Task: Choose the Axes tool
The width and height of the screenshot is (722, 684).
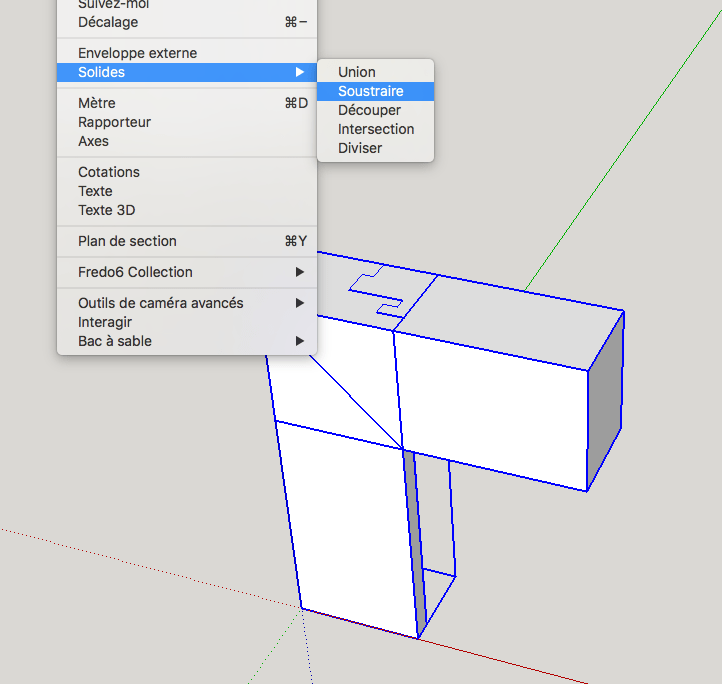Action: (x=187, y=141)
